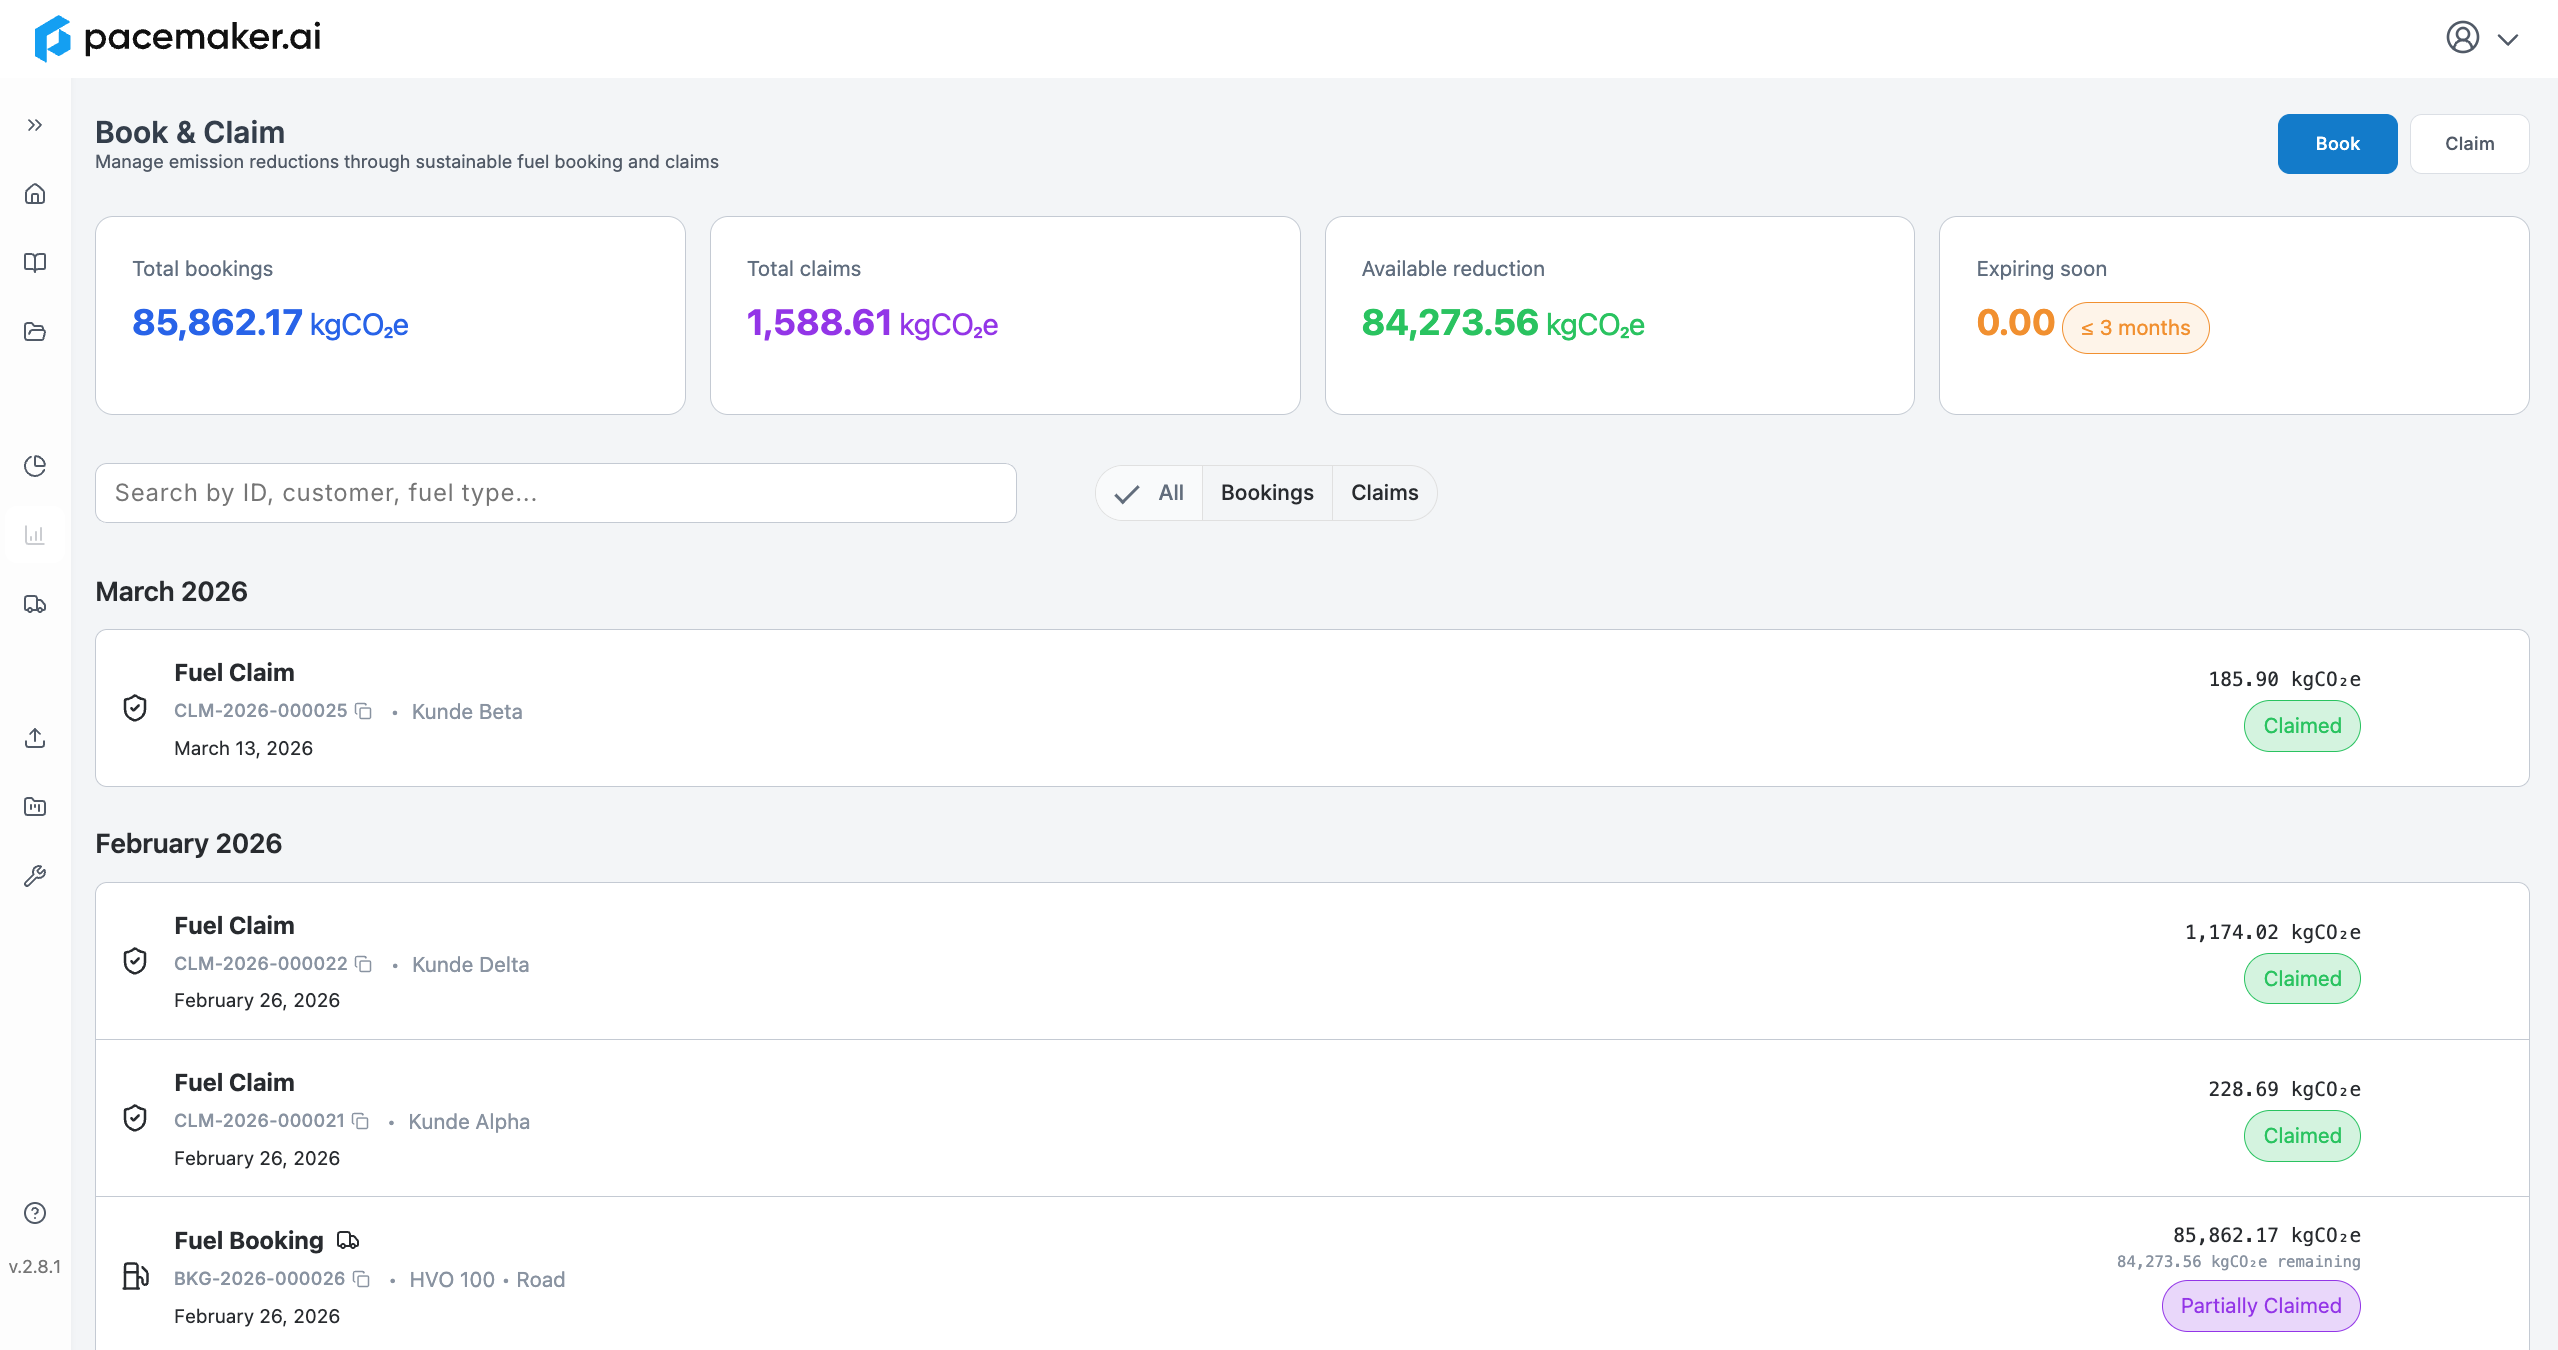
Task: Open the bar chart sidebar icon
Action: [x=35, y=535]
